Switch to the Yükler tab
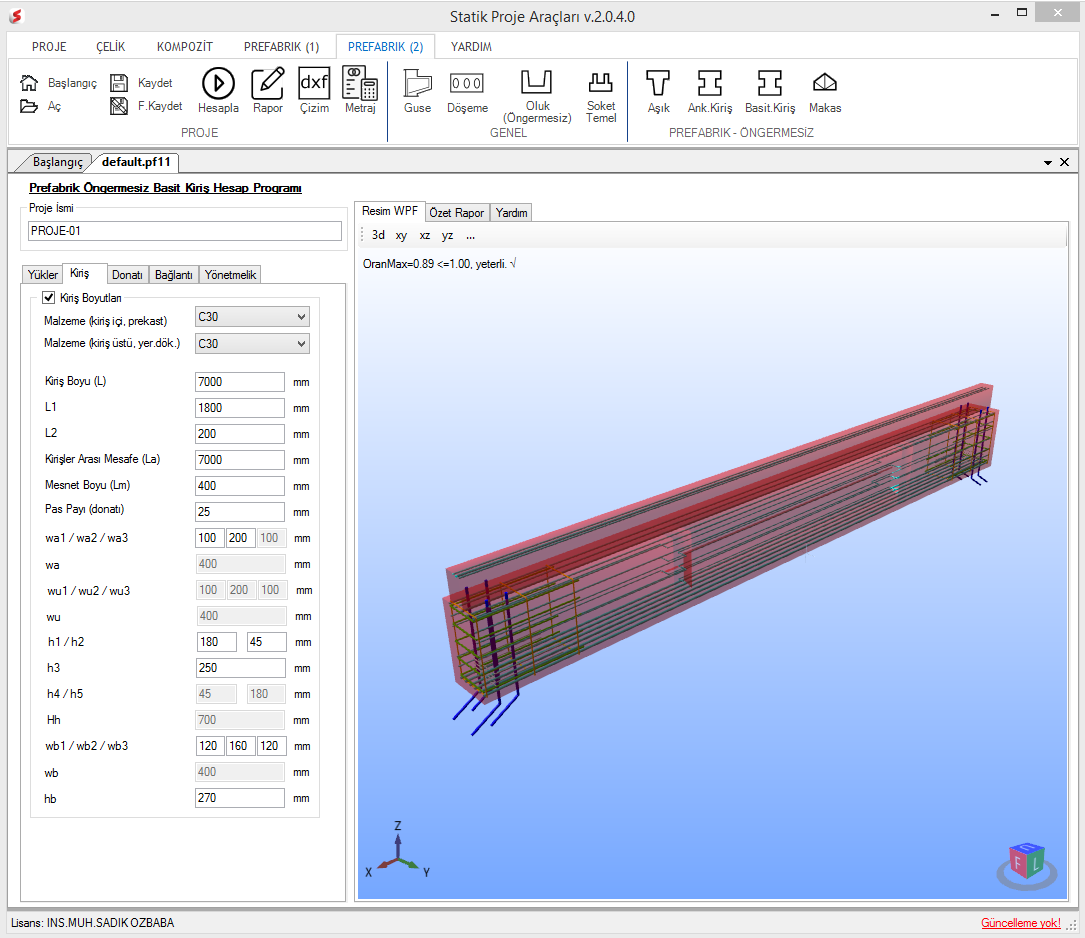This screenshot has width=1085, height=938. pos(42,275)
